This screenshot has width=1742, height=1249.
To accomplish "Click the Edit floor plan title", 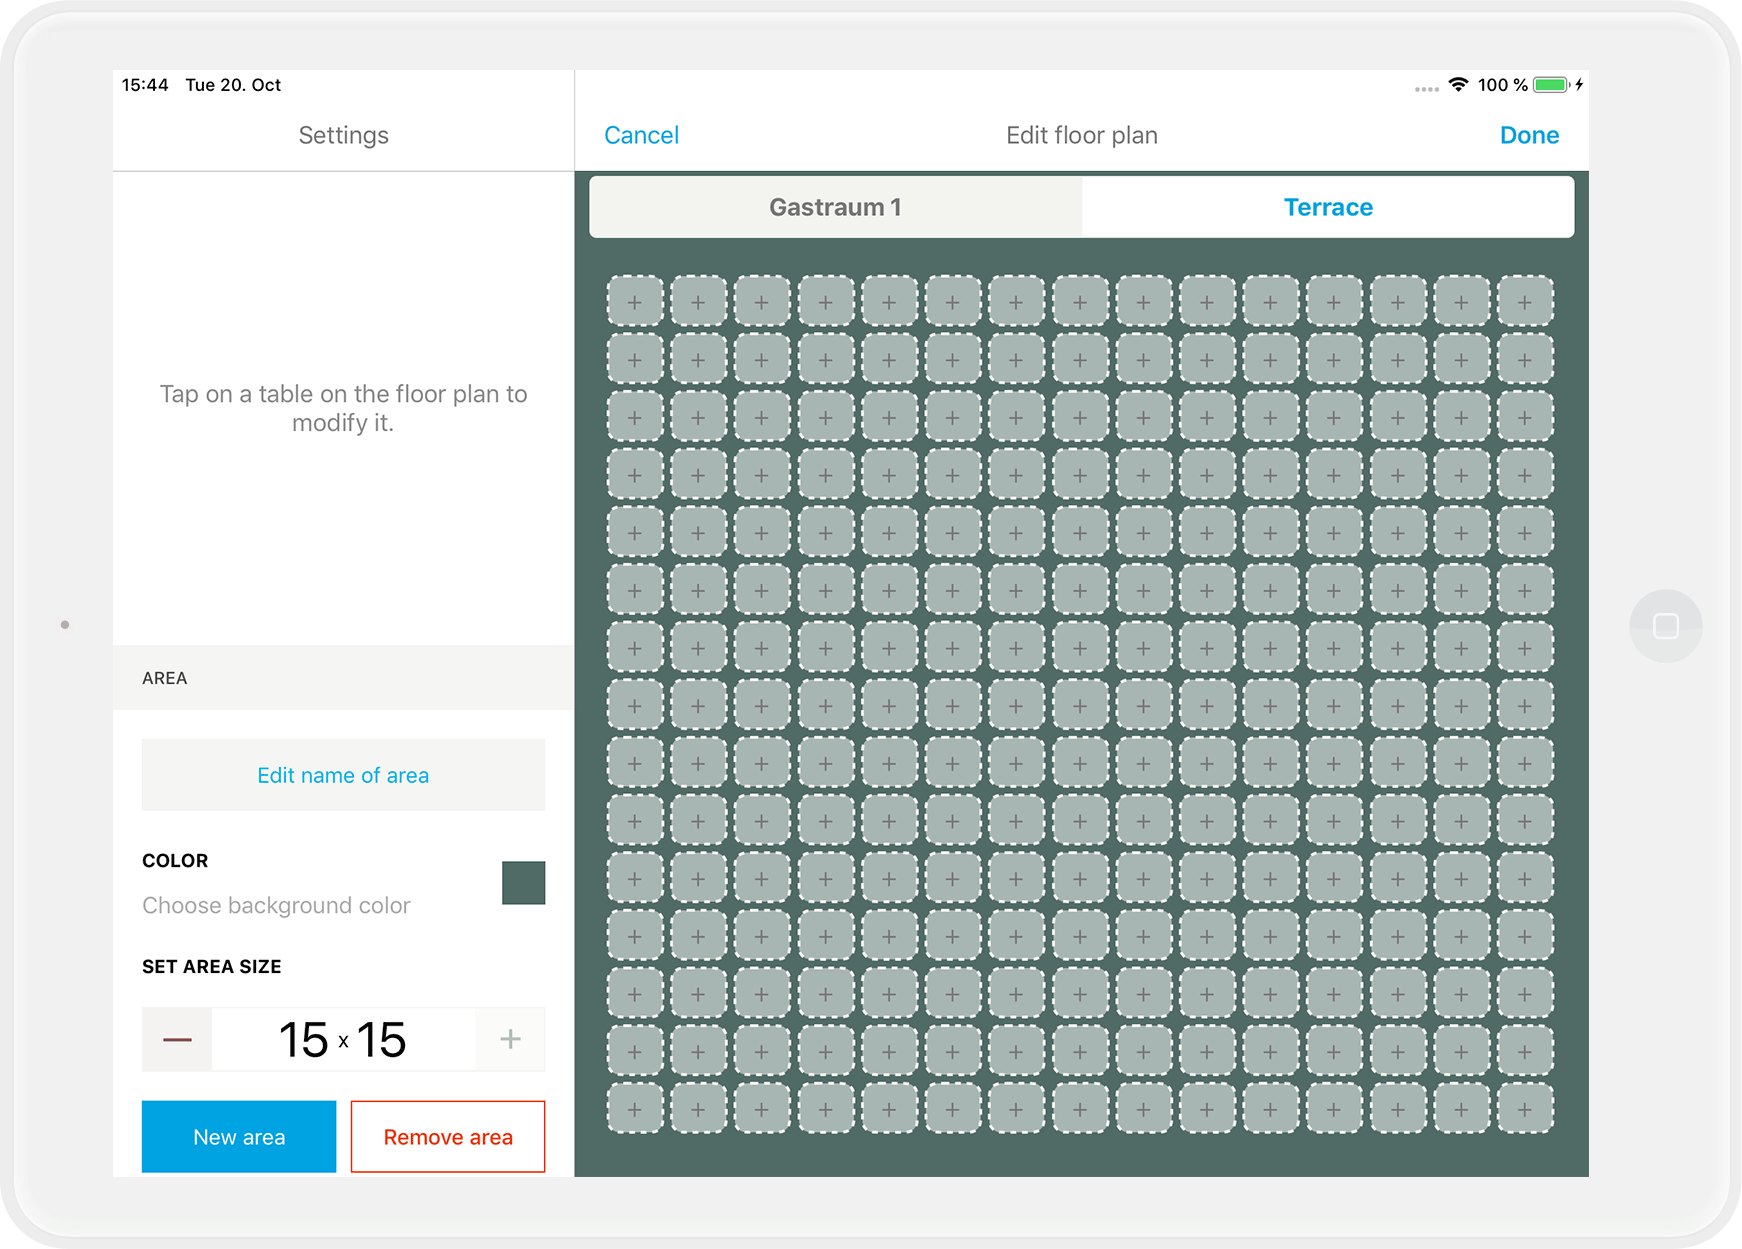I will click(1082, 135).
